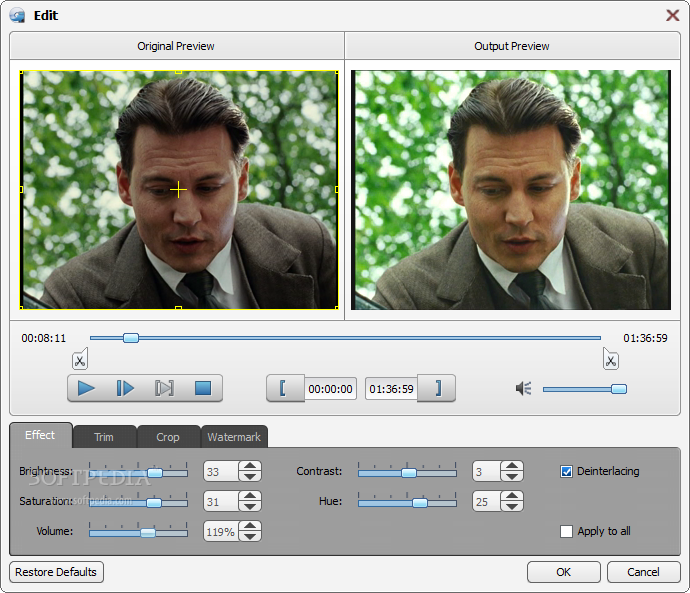This screenshot has width=690, height=593.
Task: Decrease Saturation with the down arrow
Action: pyautogui.click(x=250, y=506)
